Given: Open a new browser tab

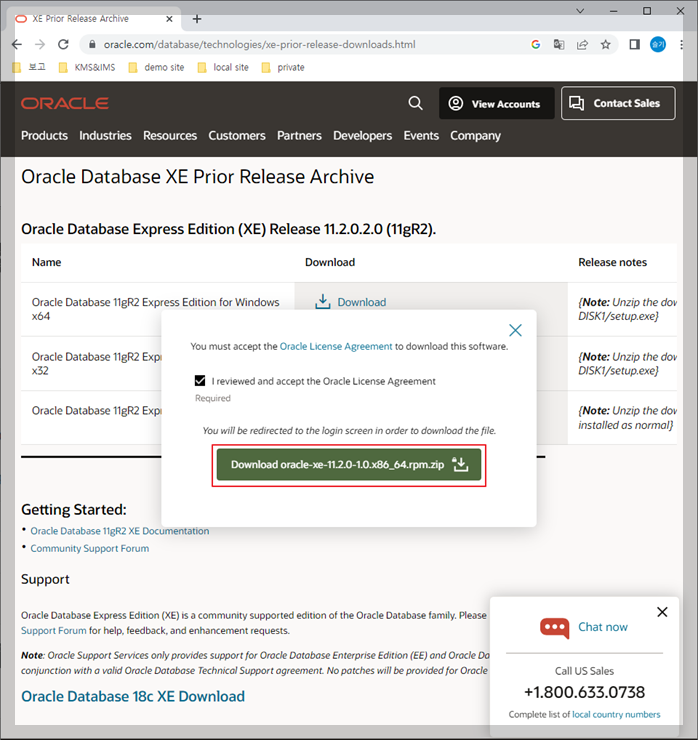Looking at the screenshot, I should (197, 19).
